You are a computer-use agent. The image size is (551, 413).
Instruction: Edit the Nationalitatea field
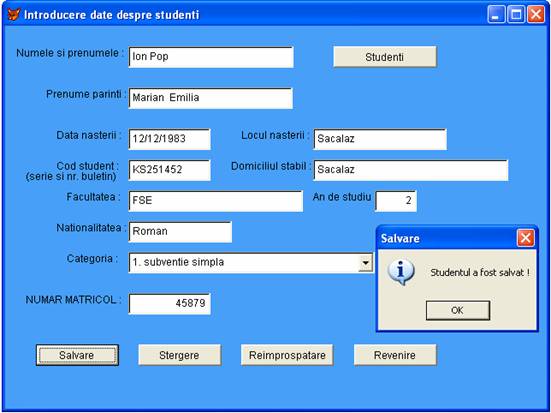tap(180, 232)
